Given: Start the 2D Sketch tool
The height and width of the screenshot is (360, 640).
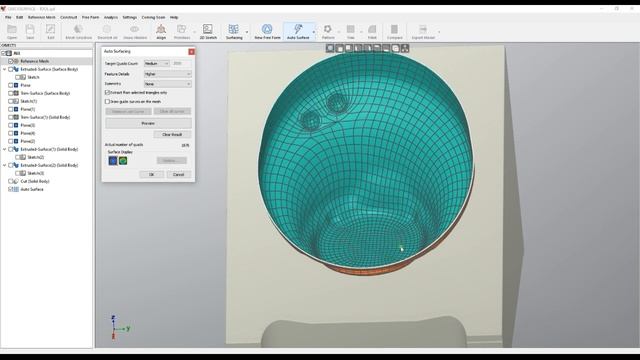Looking at the screenshot, I should pos(208,29).
